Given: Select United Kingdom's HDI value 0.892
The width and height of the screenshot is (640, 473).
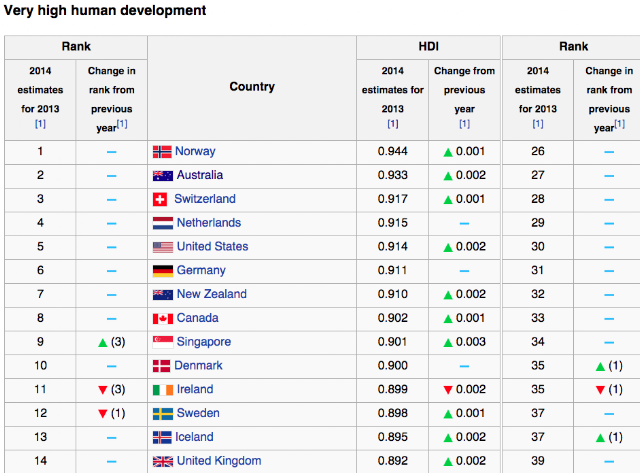Looking at the screenshot, I should coord(393,461).
